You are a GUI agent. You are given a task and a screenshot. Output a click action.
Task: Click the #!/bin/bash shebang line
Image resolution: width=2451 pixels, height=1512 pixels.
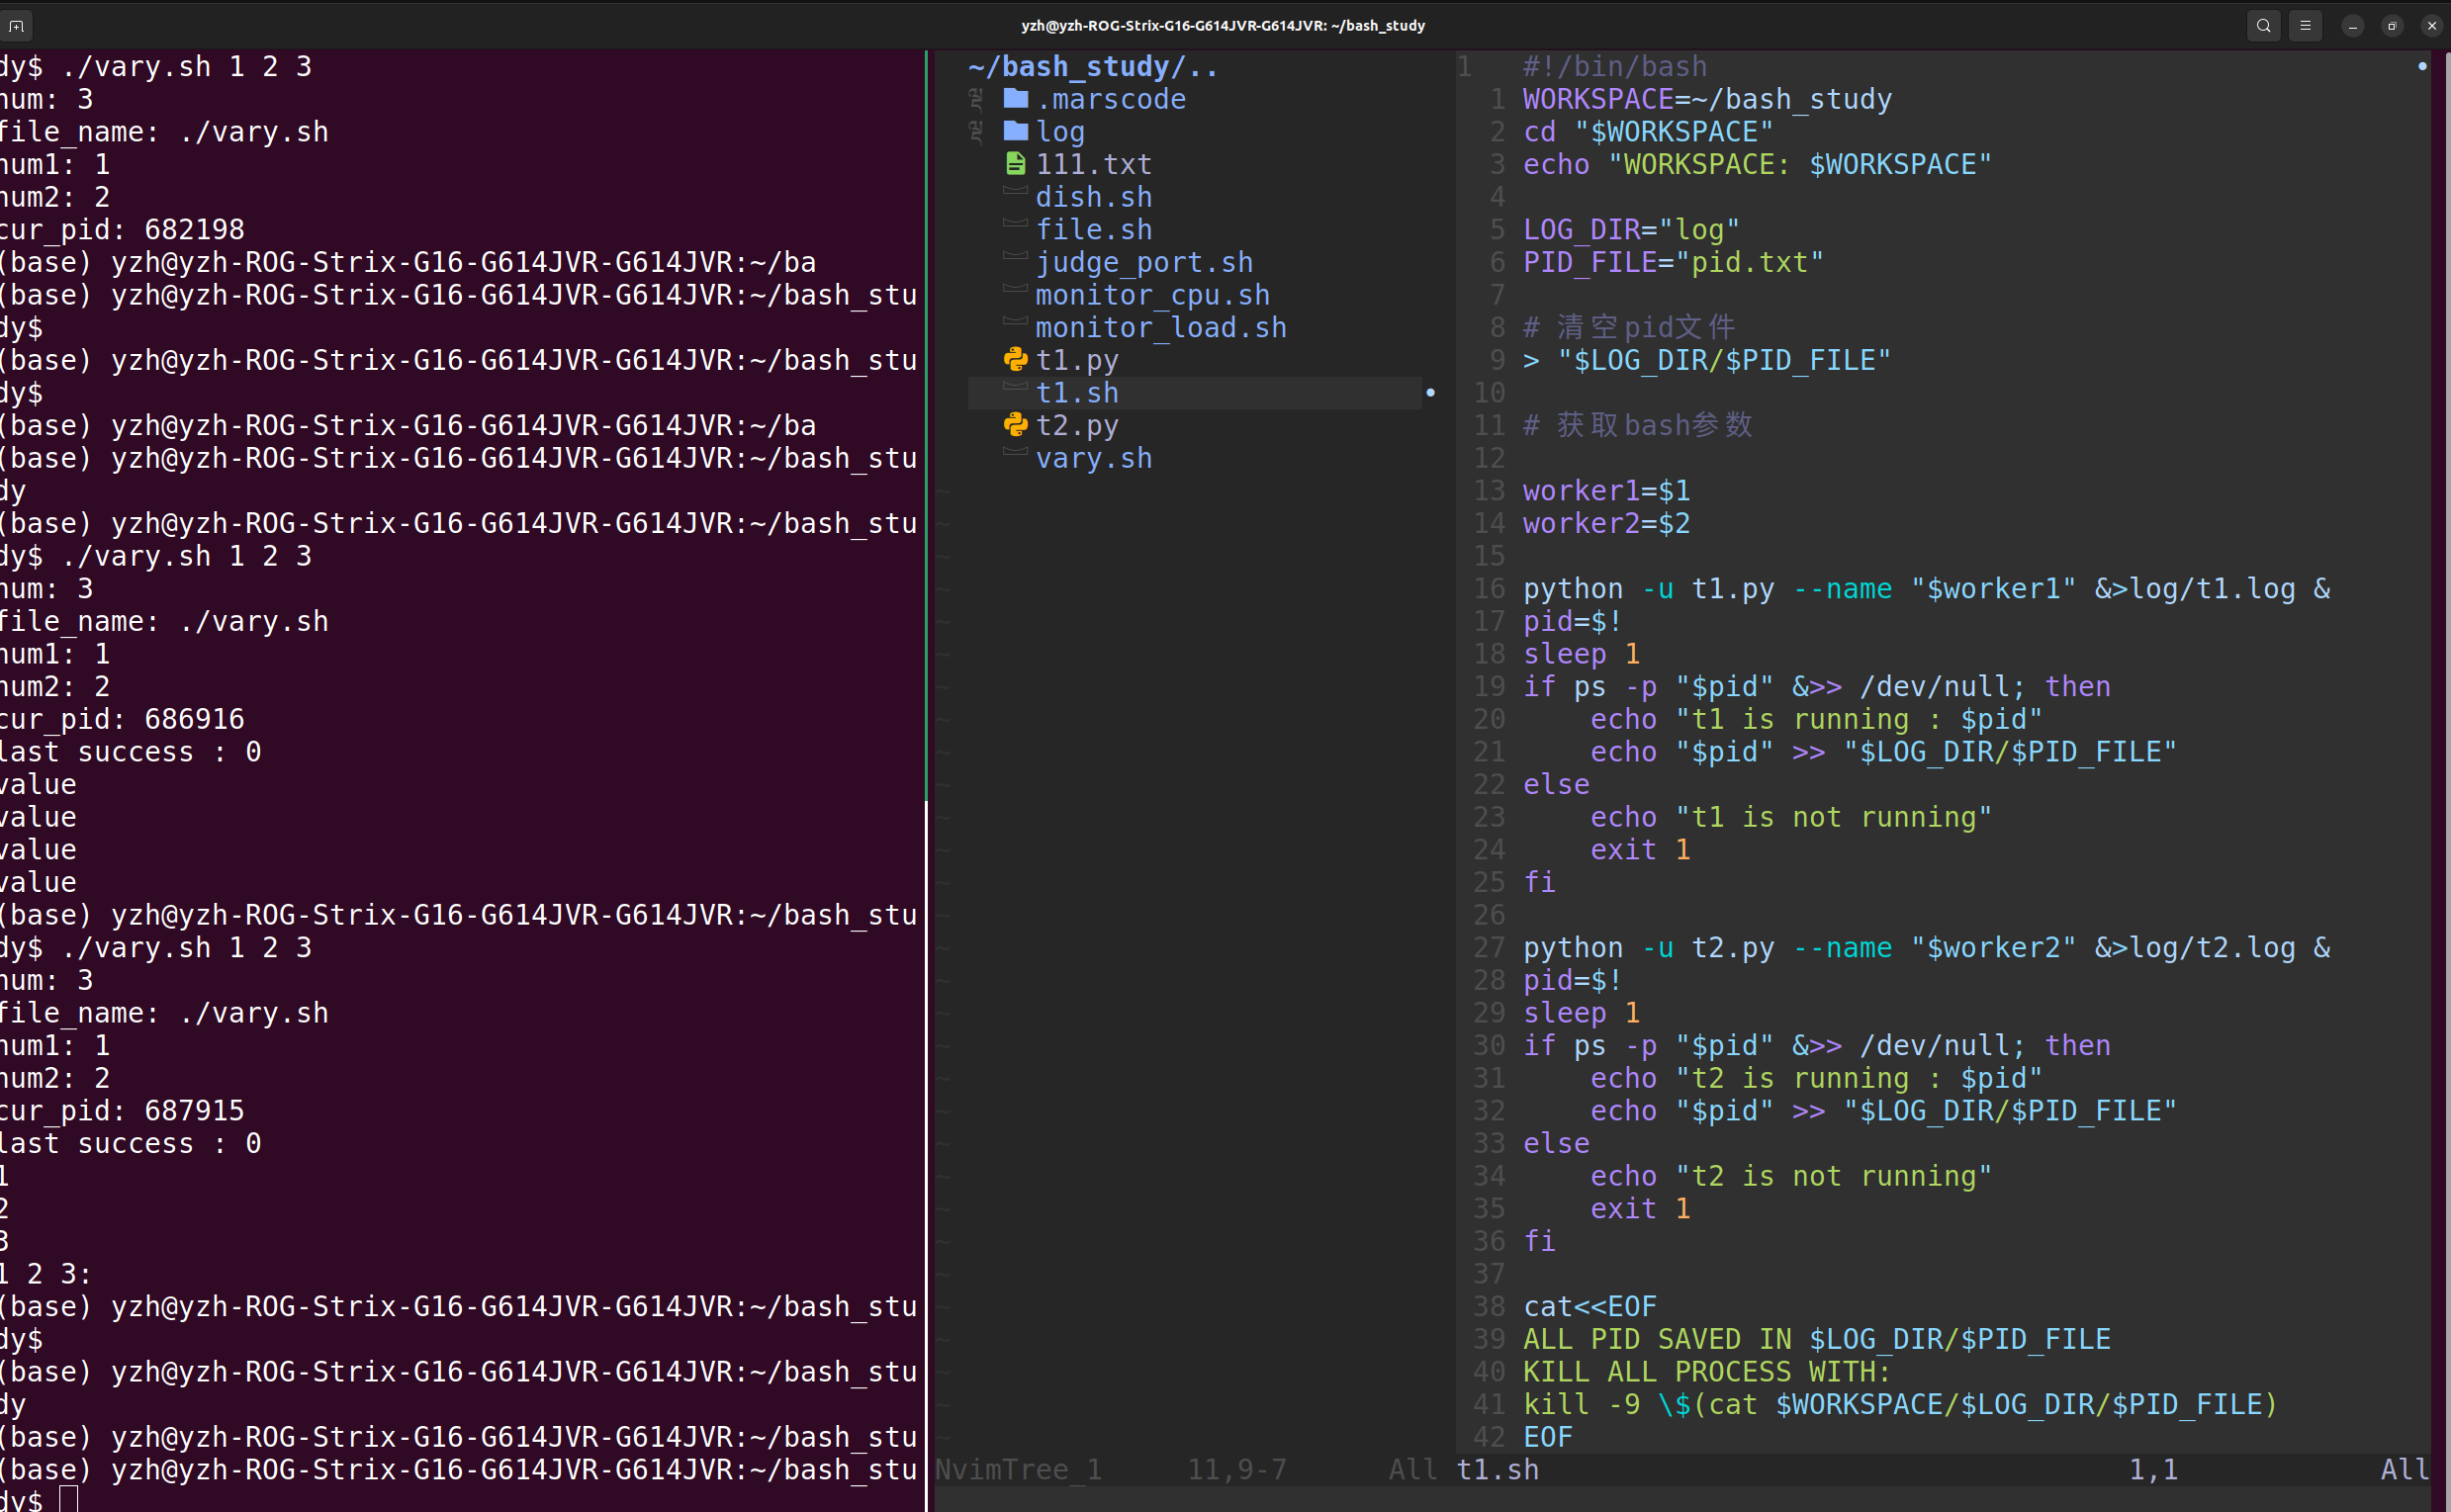(1615, 66)
